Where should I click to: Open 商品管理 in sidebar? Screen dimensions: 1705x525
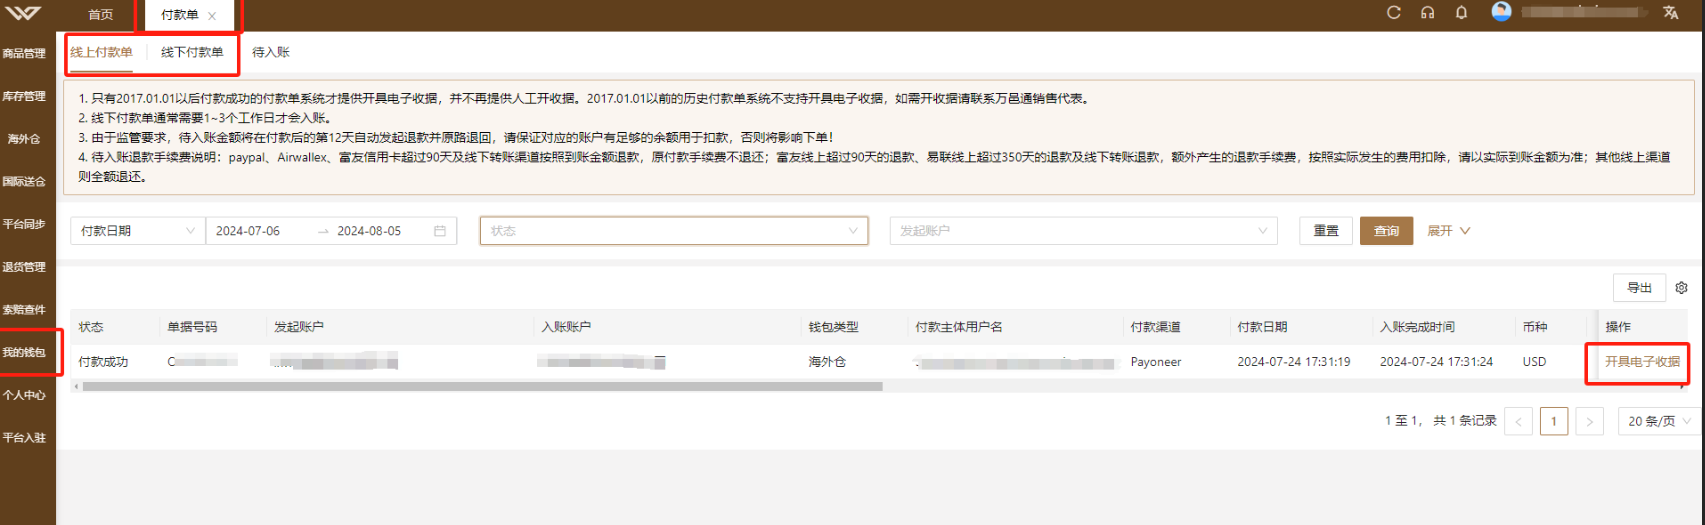[24, 54]
